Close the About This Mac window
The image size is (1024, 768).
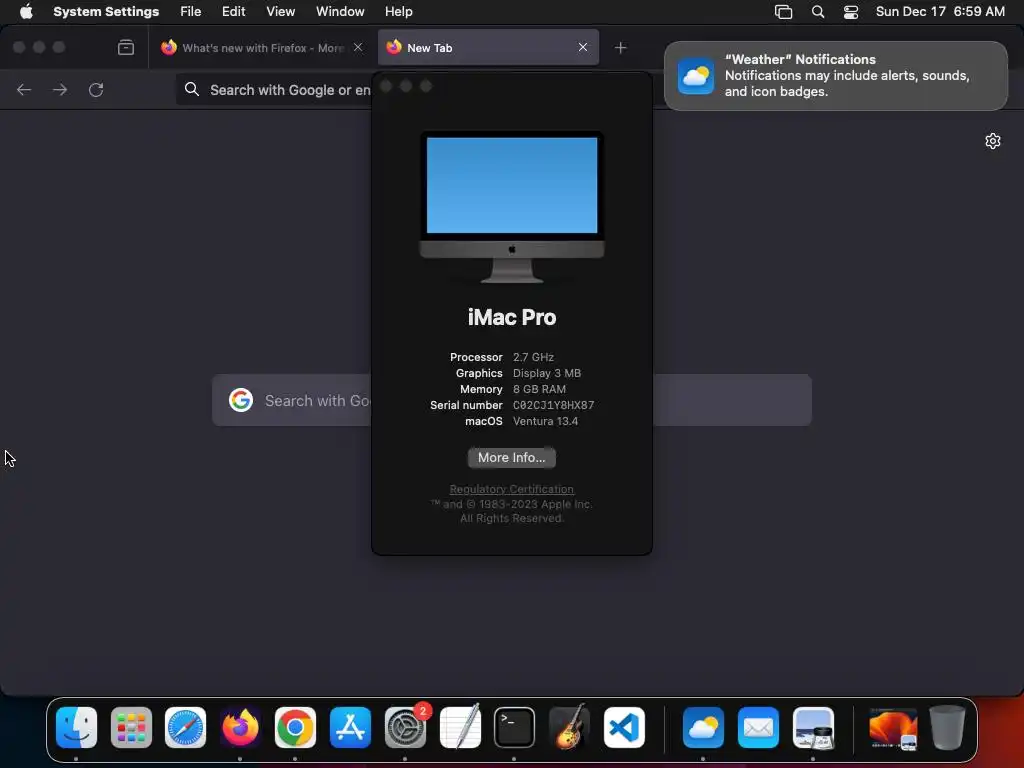pos(386,86)
